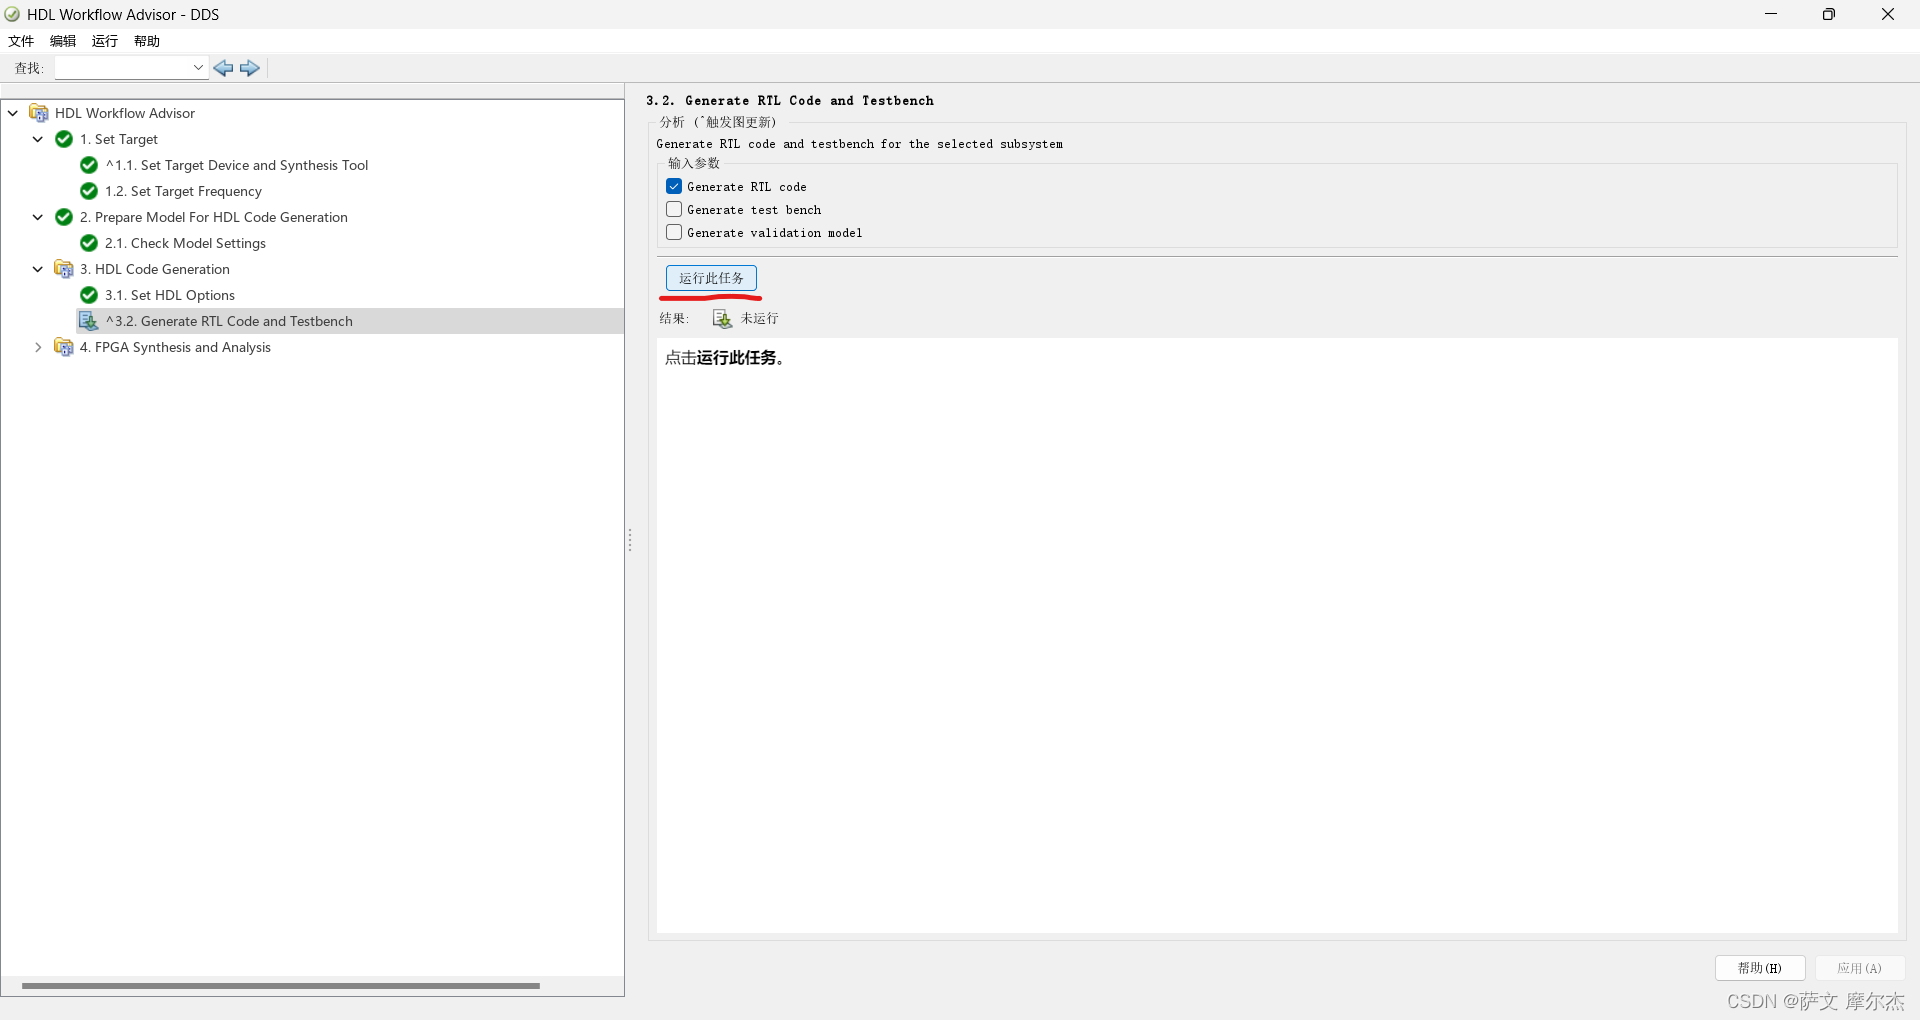Select 3.1. Set HDL Options task
The height and width of the screenshot is (1020, 1920).
(x=170, y=295)
